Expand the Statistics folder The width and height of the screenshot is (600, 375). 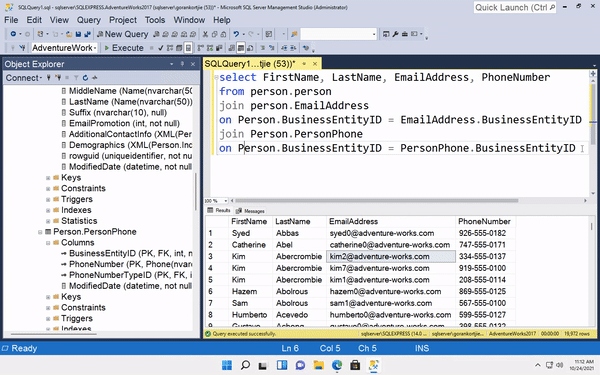(x=48, y=221)
